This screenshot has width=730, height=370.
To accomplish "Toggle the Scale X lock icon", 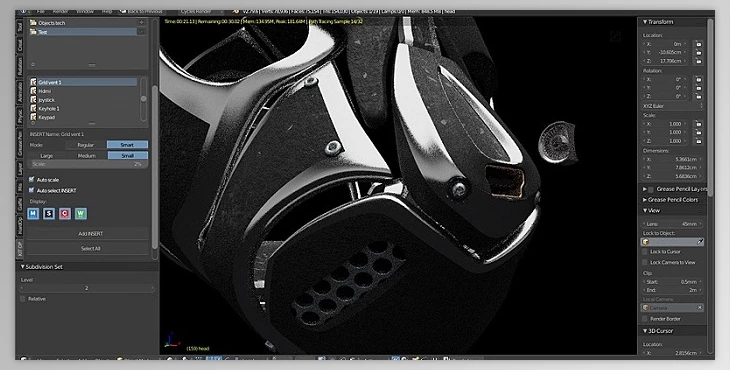I will [x=697, y=124].
